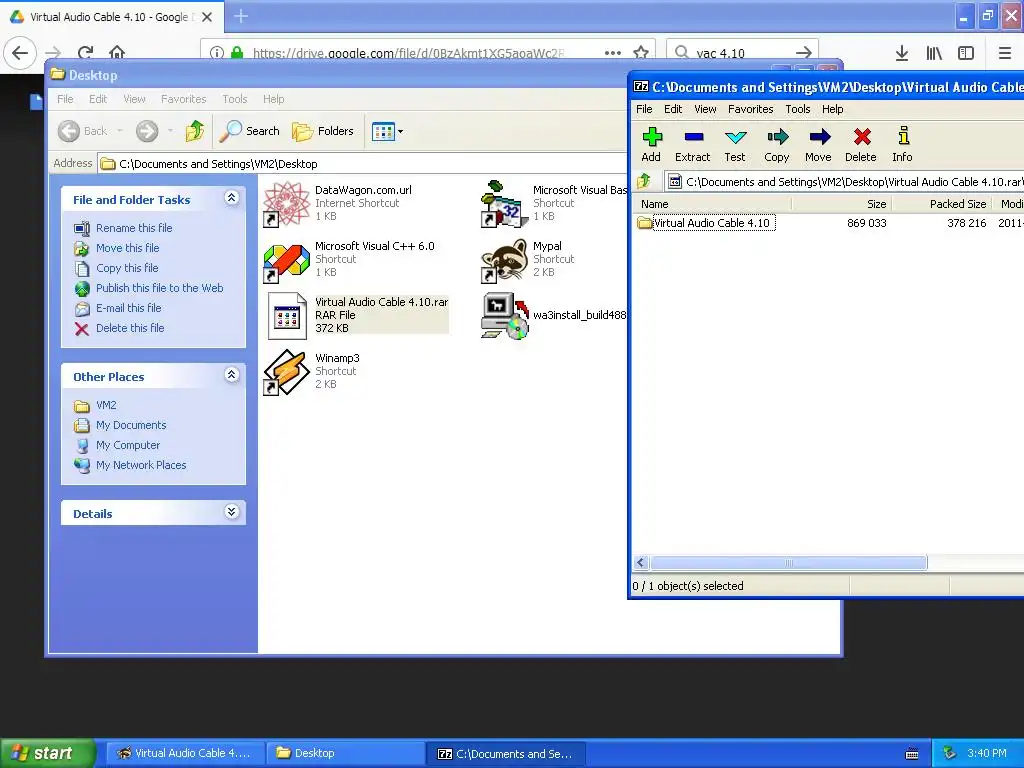Click the browser home button
Screen dimensions: 1024x768
[x=117, y=53]
